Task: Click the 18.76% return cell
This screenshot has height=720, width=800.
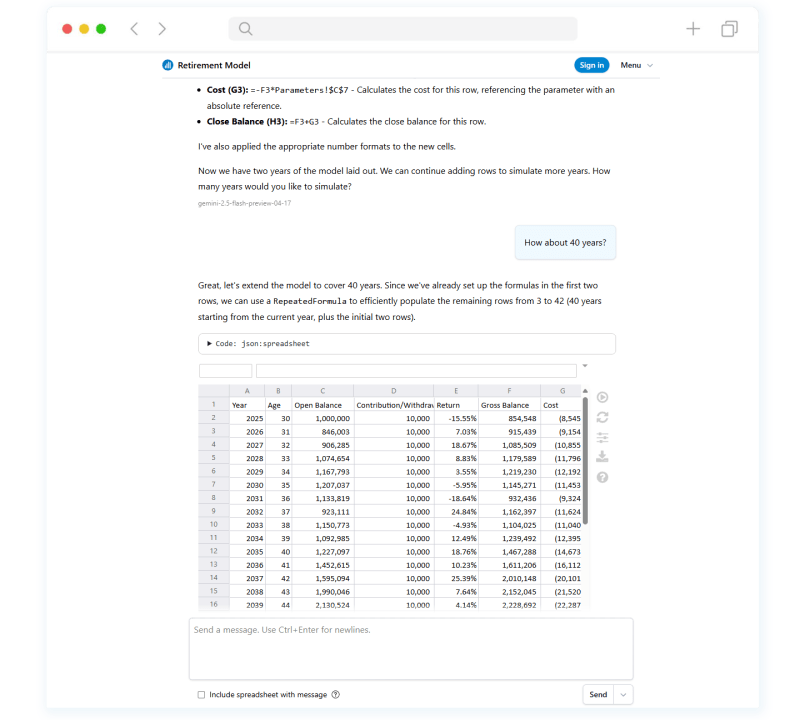Action: coord(456,552)
